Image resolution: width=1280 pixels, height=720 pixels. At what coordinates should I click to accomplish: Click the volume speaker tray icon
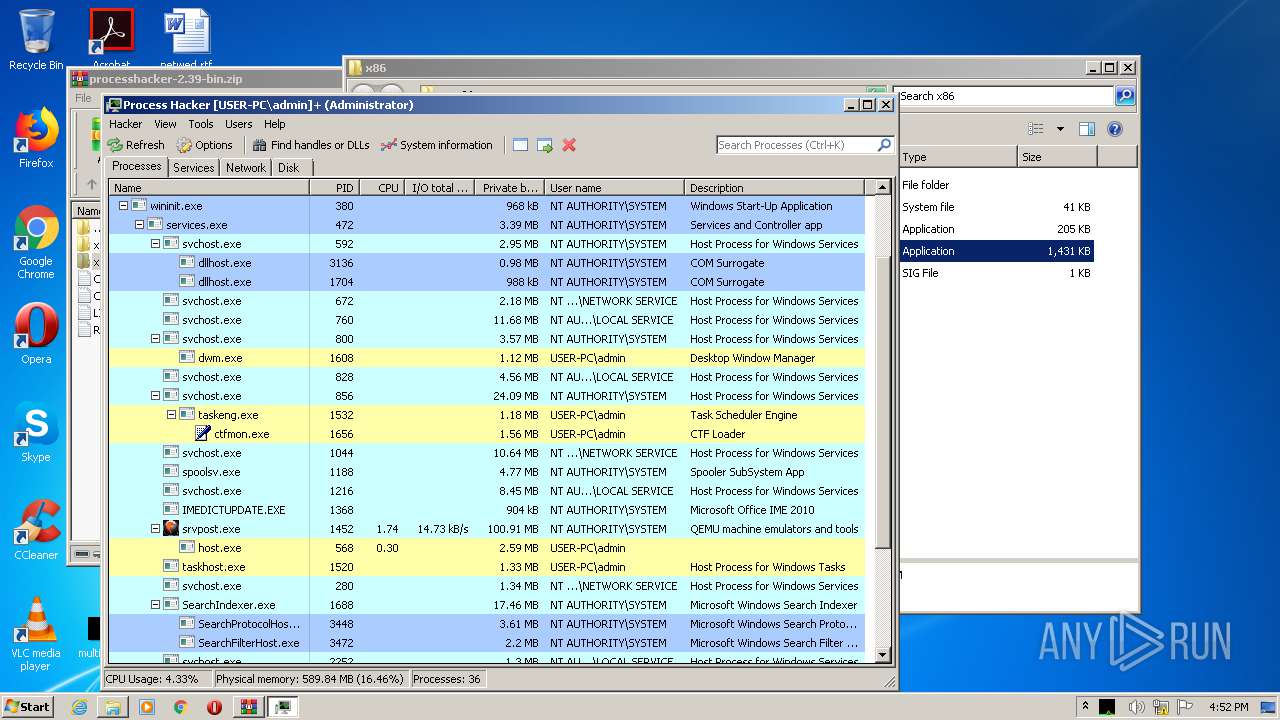[1136, 707]
